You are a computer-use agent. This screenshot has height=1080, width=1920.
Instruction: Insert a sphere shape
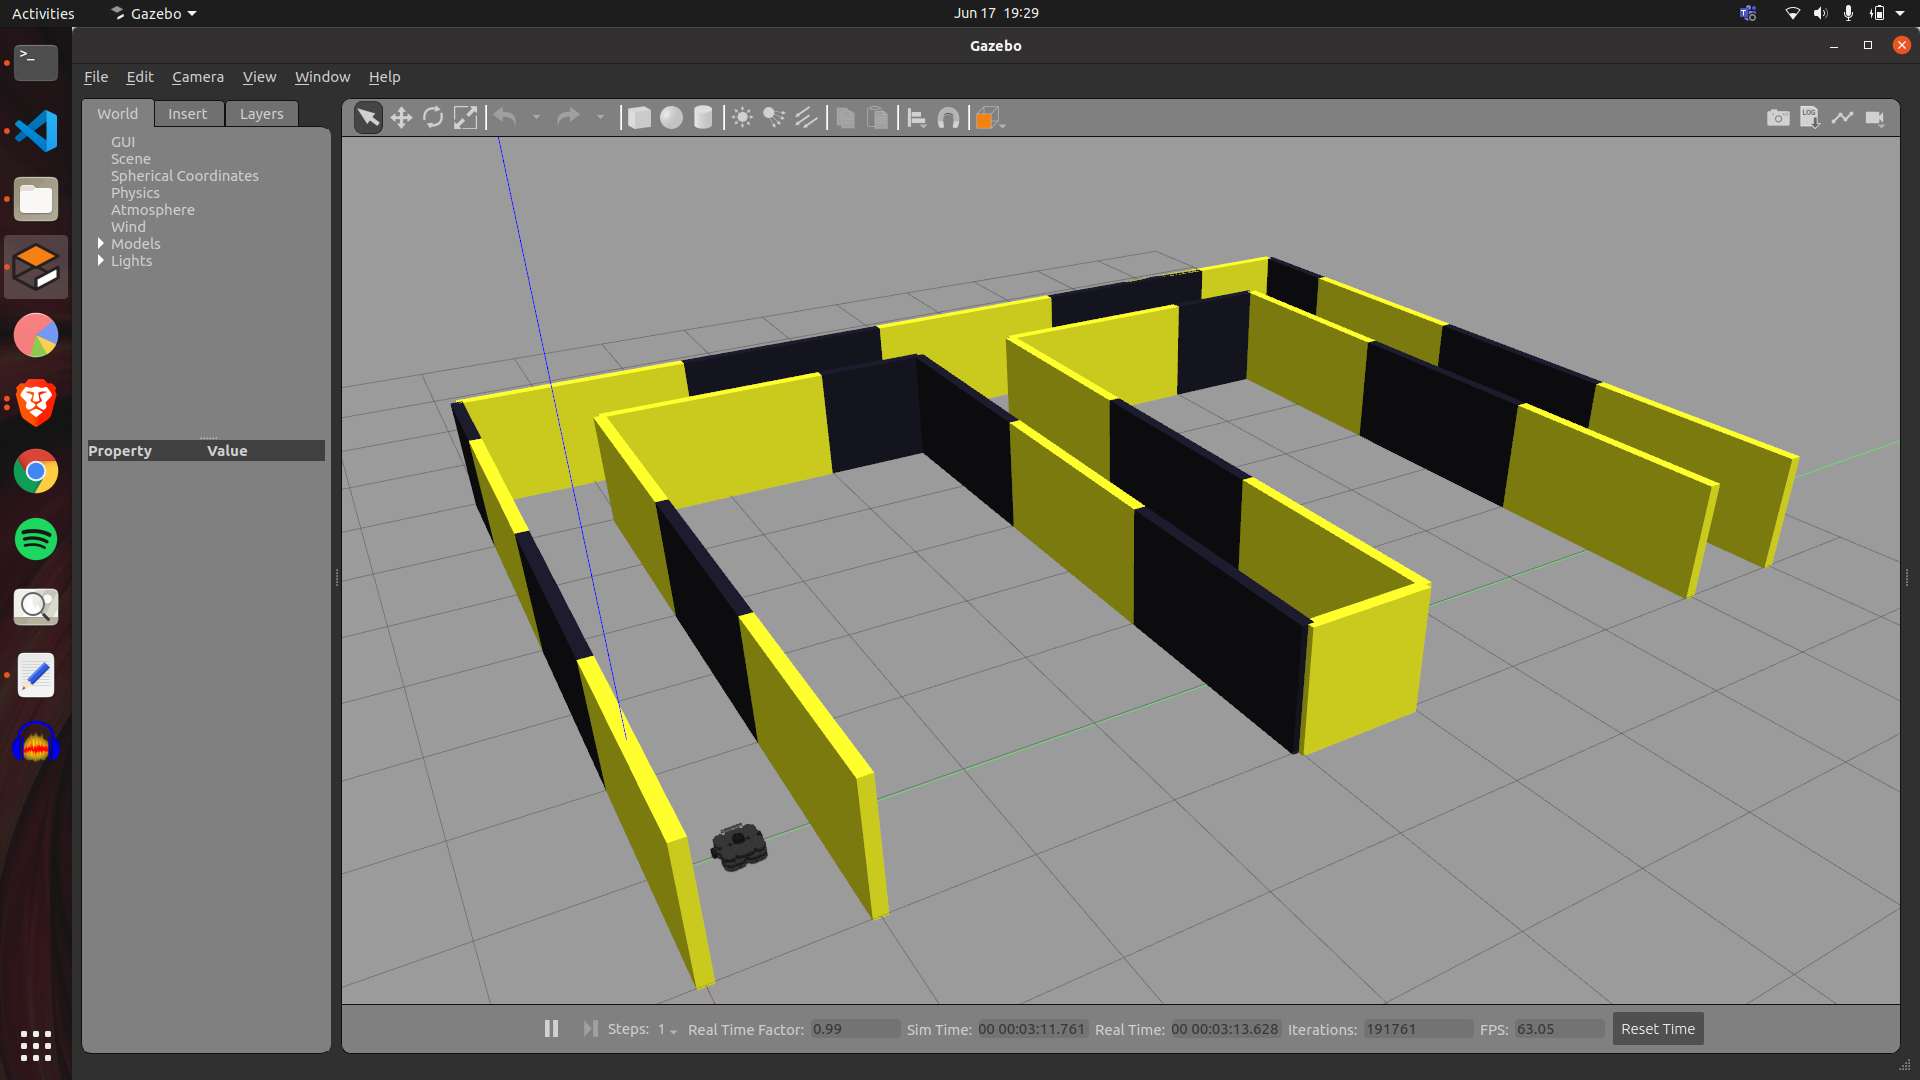[x=671, y=118]
